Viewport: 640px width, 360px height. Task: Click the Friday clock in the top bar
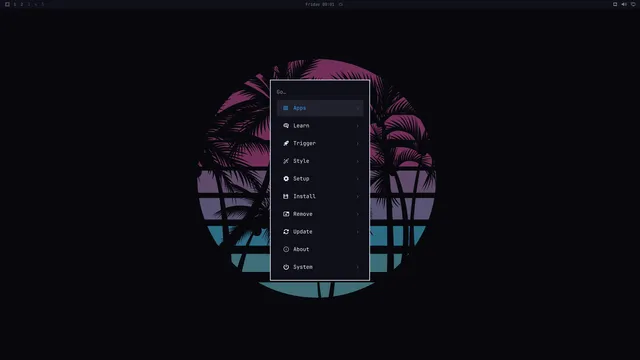tap(320, 4)
